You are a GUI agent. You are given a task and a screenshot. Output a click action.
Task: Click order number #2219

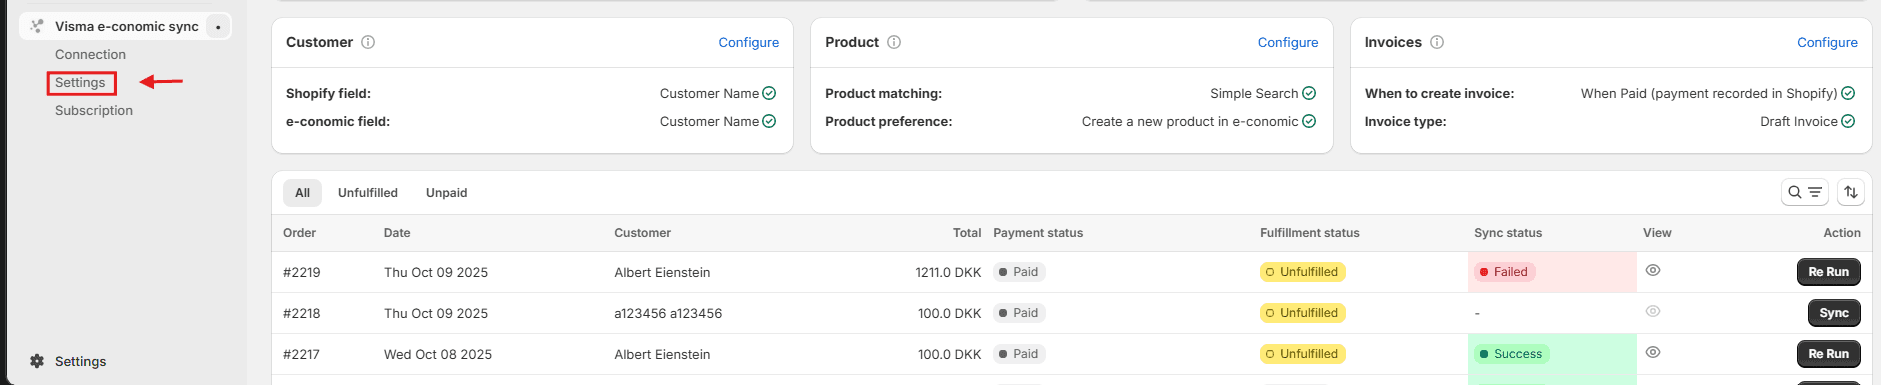(x=302, y=272)
